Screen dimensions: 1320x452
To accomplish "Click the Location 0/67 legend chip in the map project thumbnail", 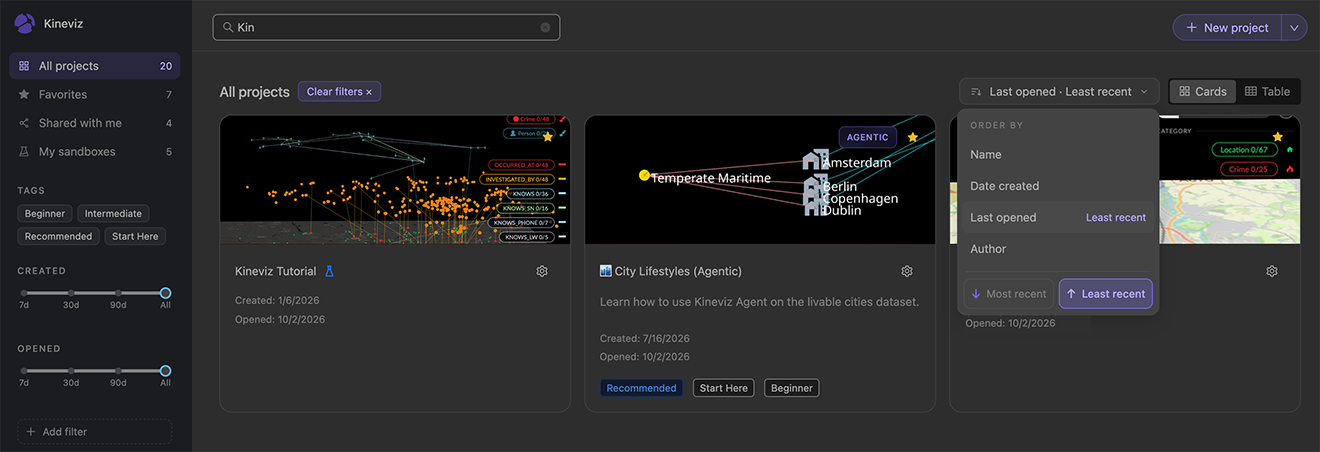I will click(x=1243, y=150).
